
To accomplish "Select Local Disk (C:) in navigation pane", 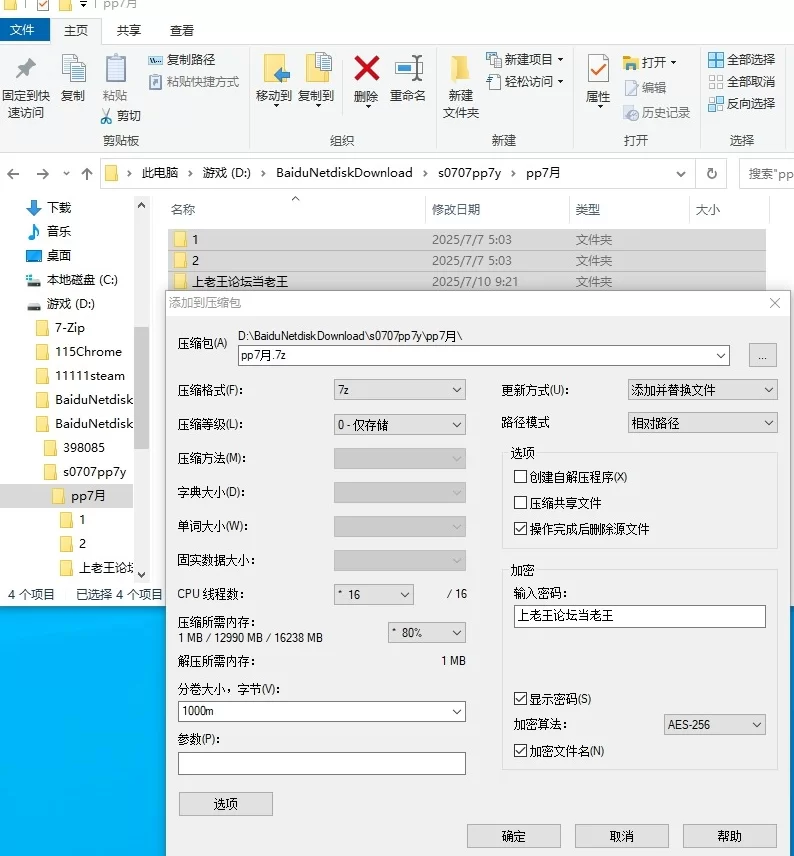I will [71, 280].
